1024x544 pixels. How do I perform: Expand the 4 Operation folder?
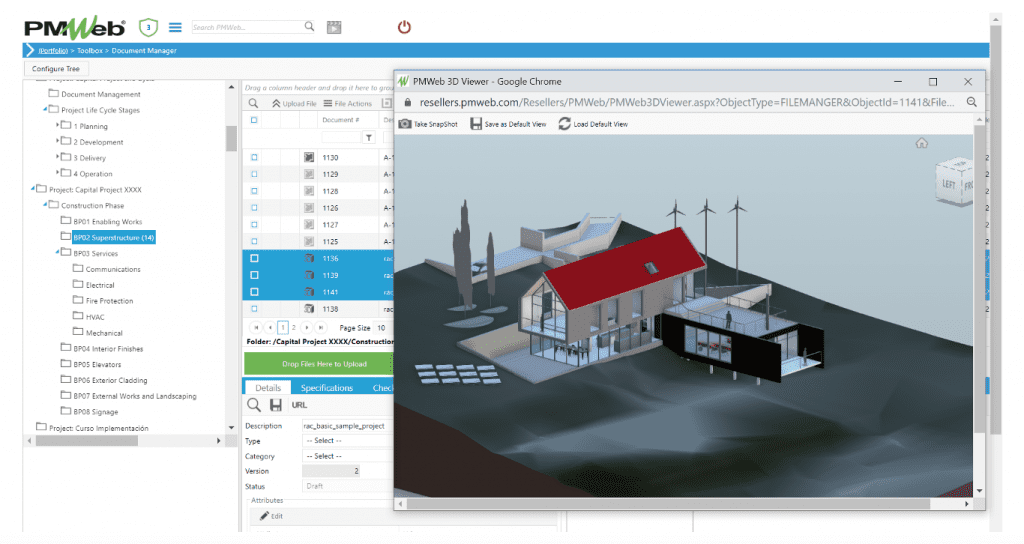tap(57, 172)
